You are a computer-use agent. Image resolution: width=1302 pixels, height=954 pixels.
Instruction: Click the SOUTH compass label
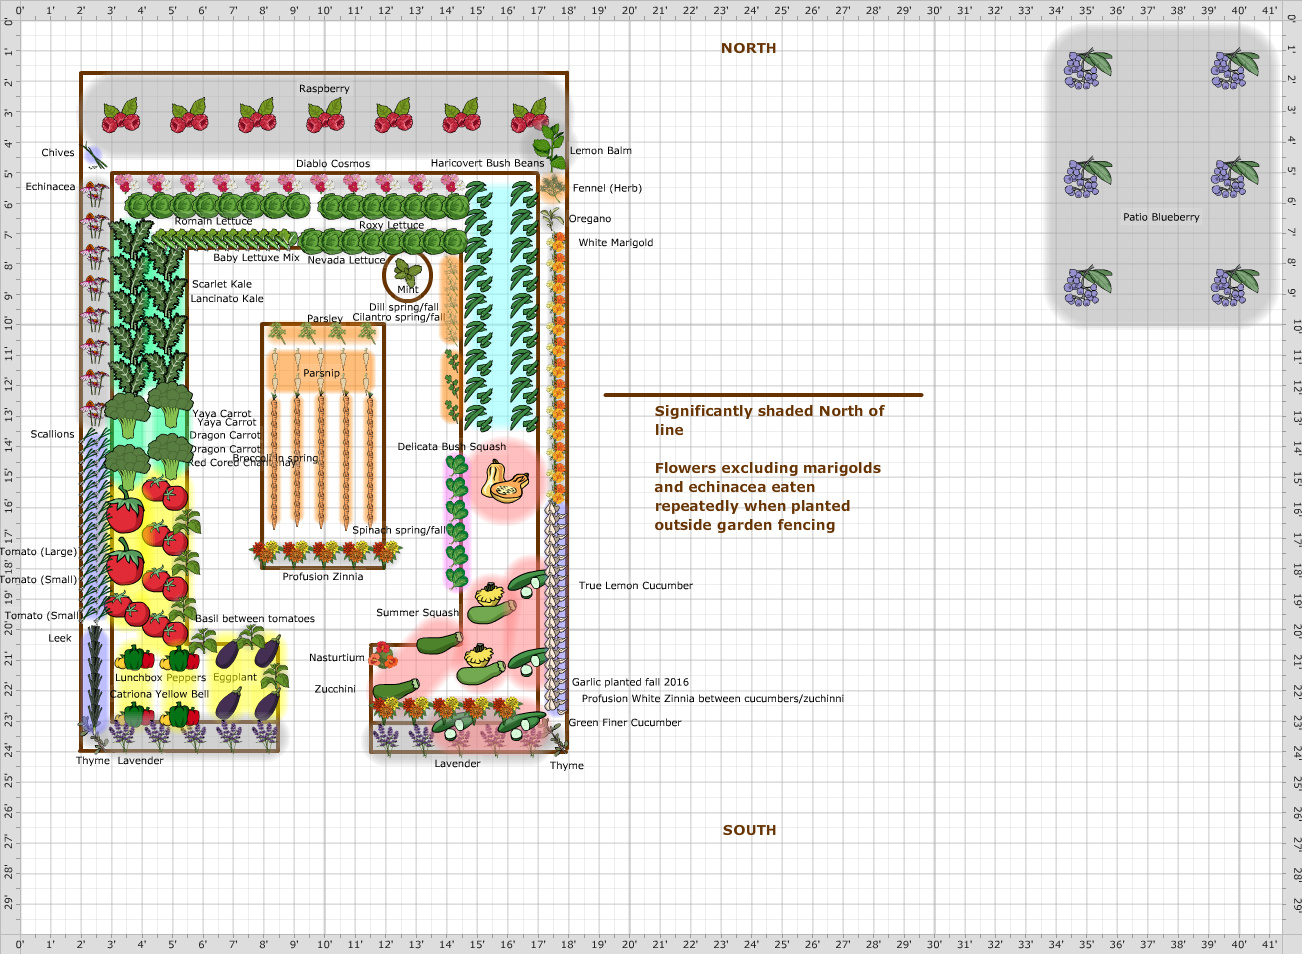click(x=749, y=830)
